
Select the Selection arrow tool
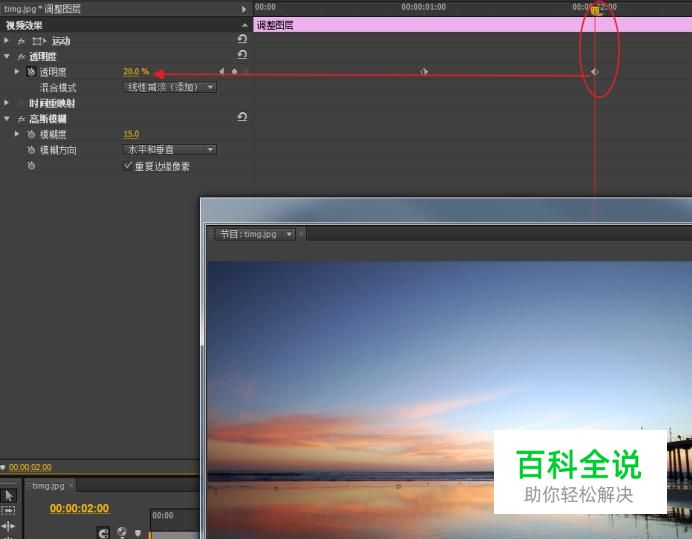[8, 495]
